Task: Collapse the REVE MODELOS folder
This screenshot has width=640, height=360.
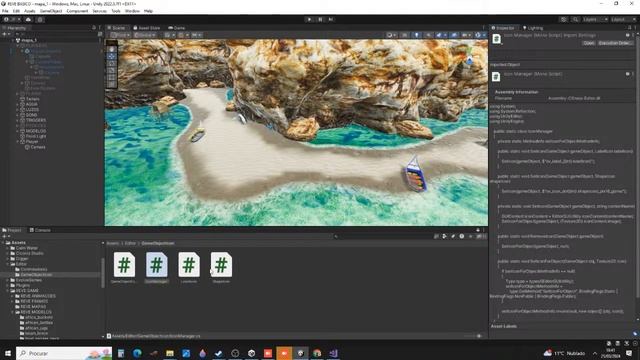Action: (13, 312)
